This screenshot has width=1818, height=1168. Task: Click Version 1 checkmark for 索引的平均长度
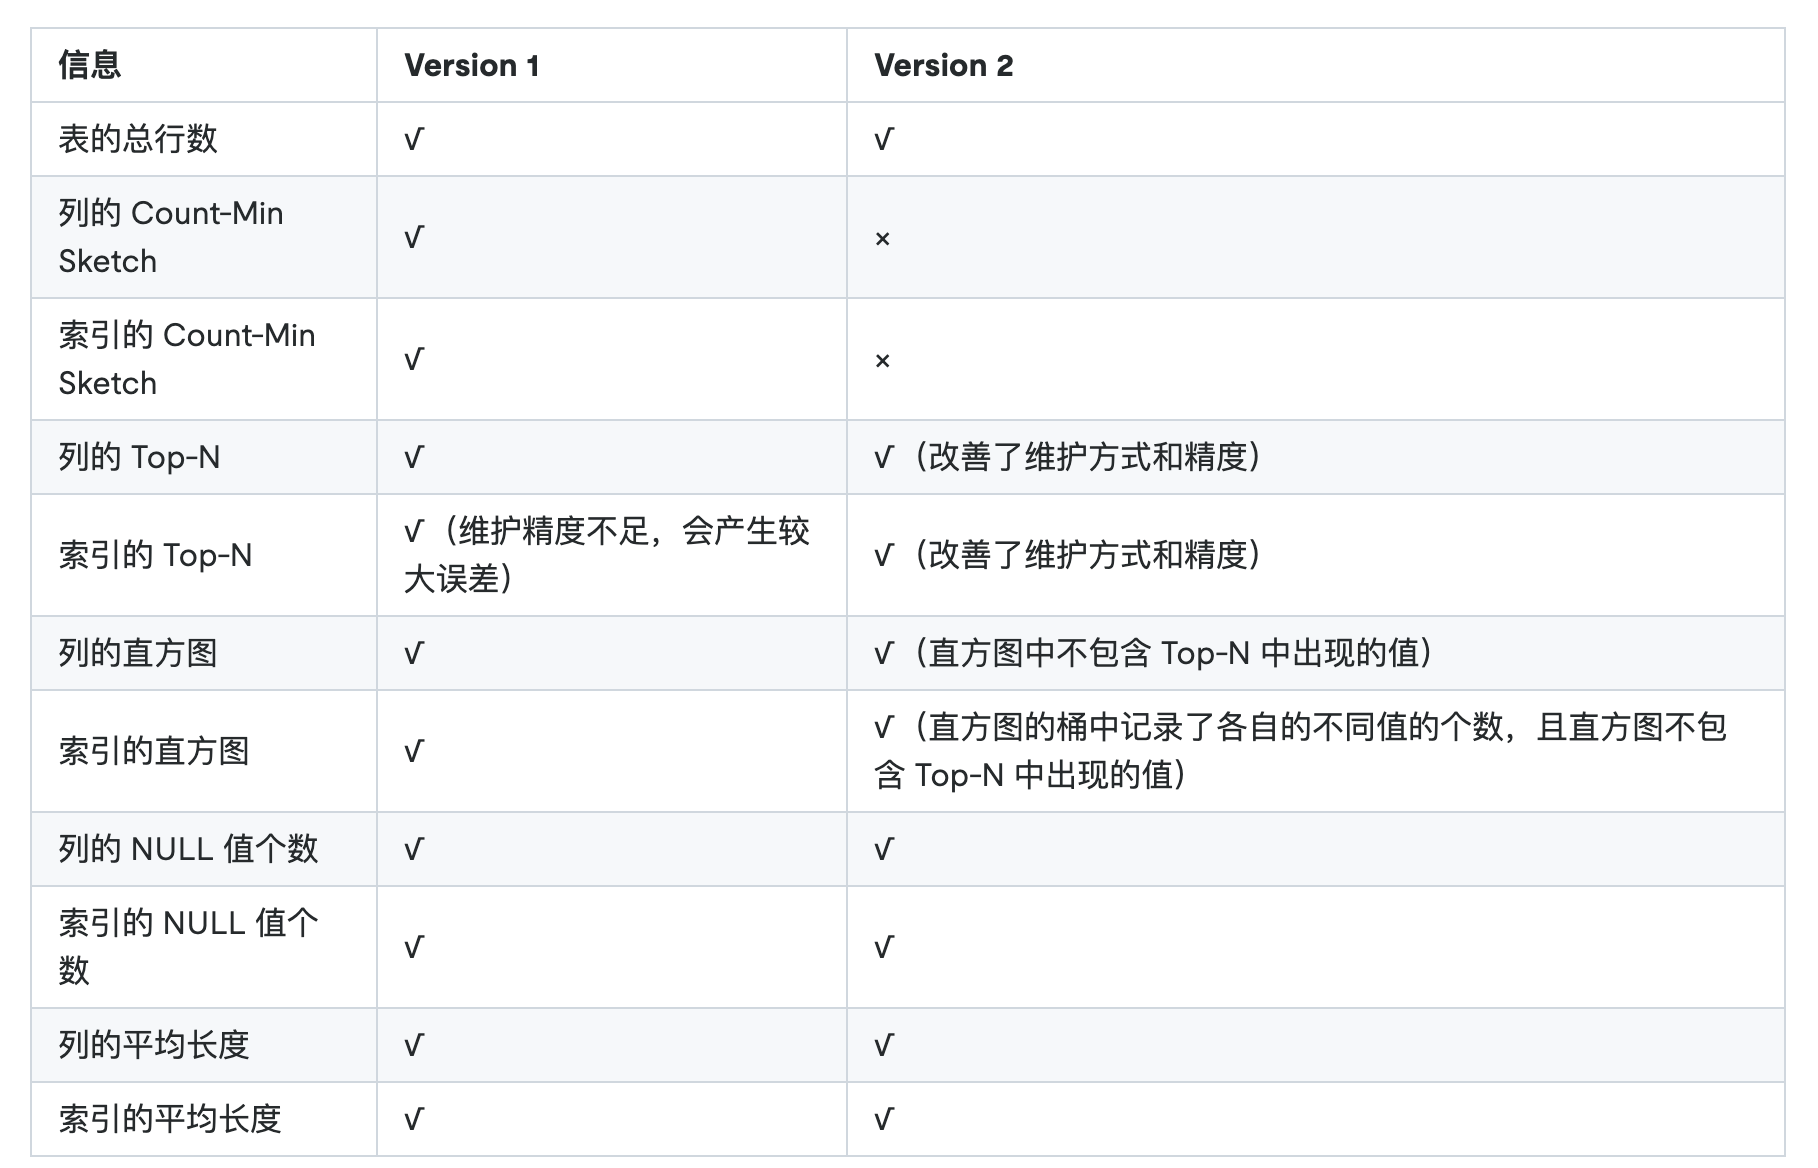414,1120
